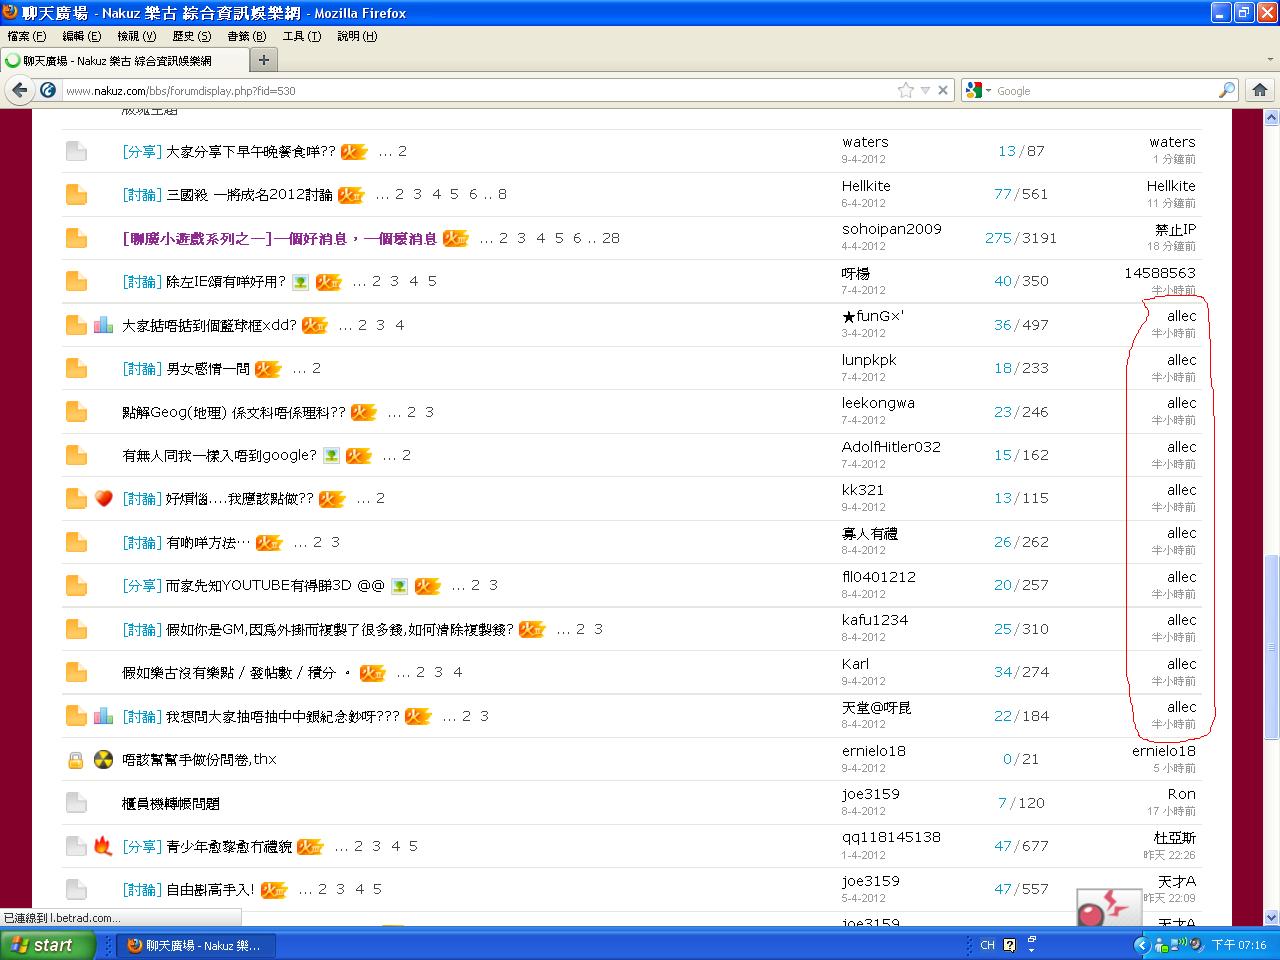1280x960 pixels.
Task: Click the image attachment icon in the YOUTUBE 3D thread
Action: [399, 586]
